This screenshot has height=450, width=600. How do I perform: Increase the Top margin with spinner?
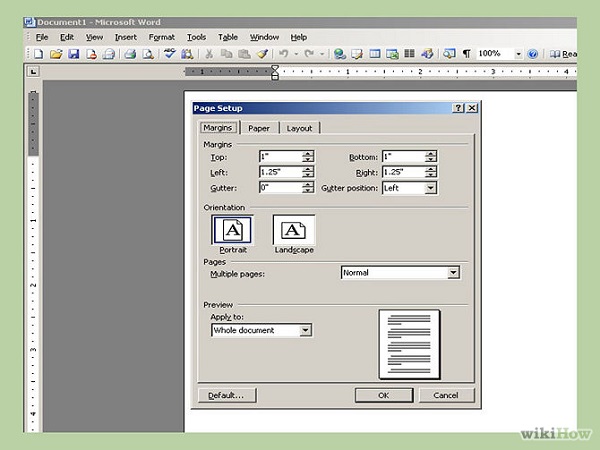pos(308,153)
